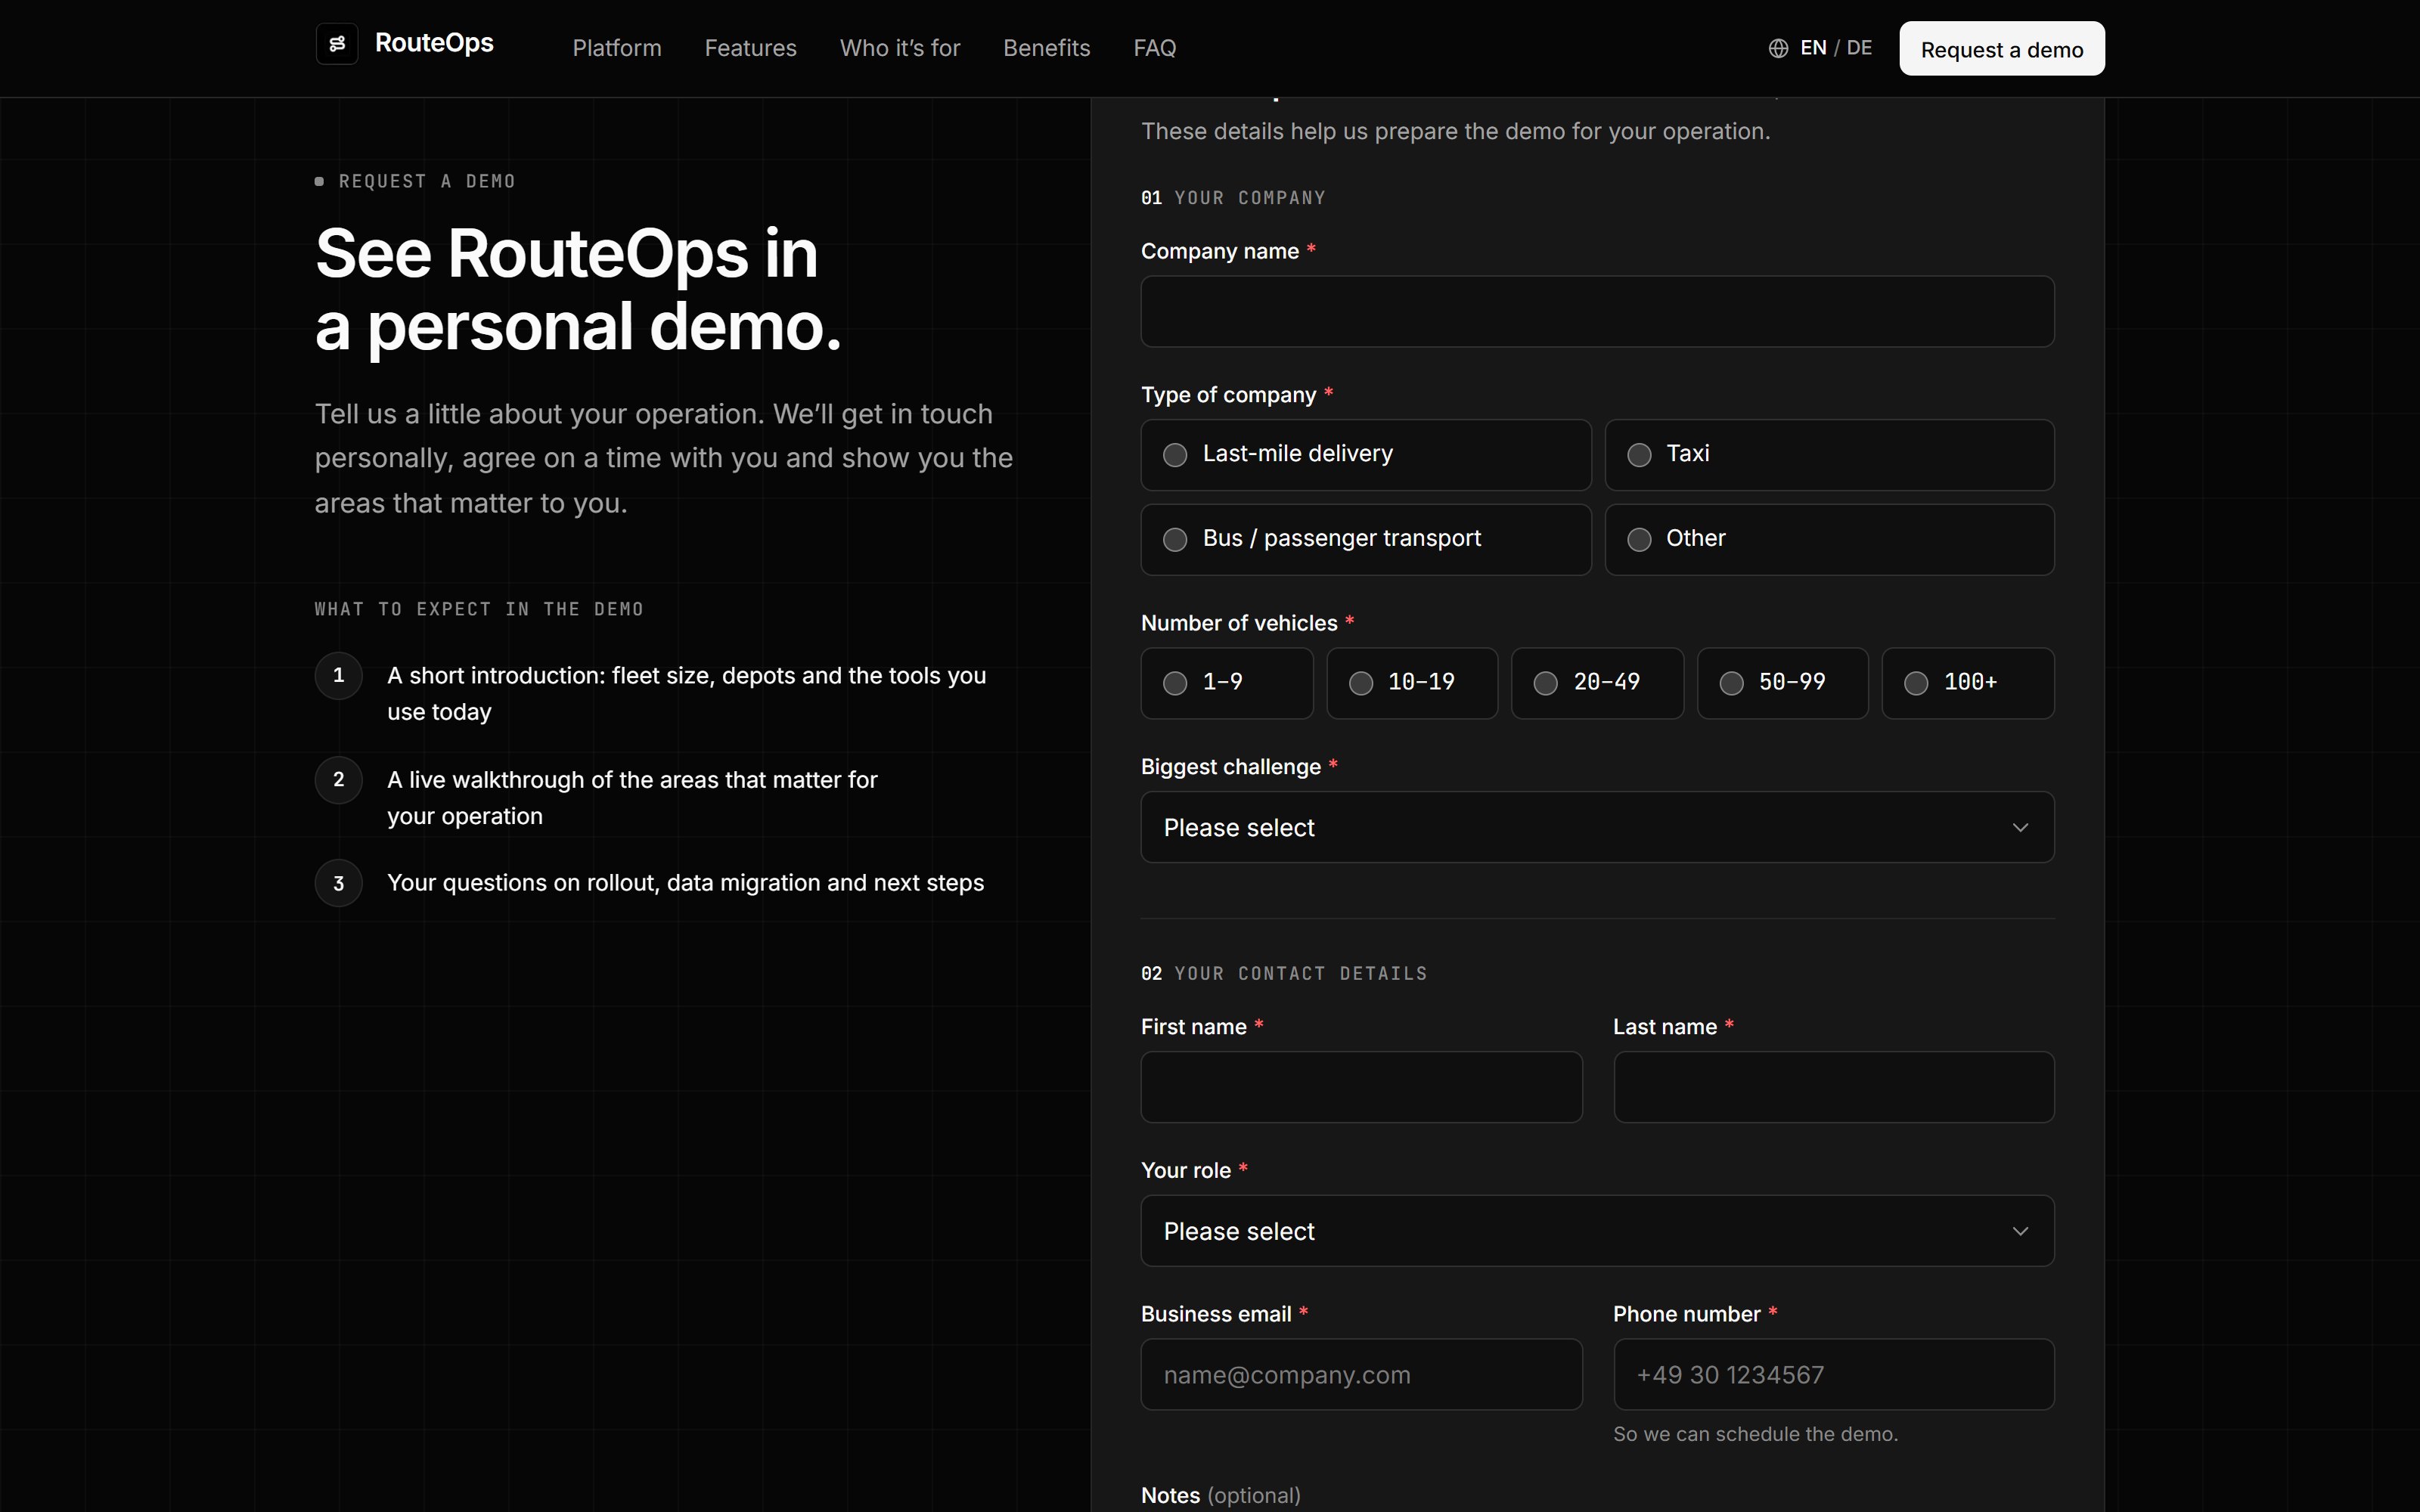Click the Phone number field
This screenshot has width=2420, height=1512.
[1833, 1375]
